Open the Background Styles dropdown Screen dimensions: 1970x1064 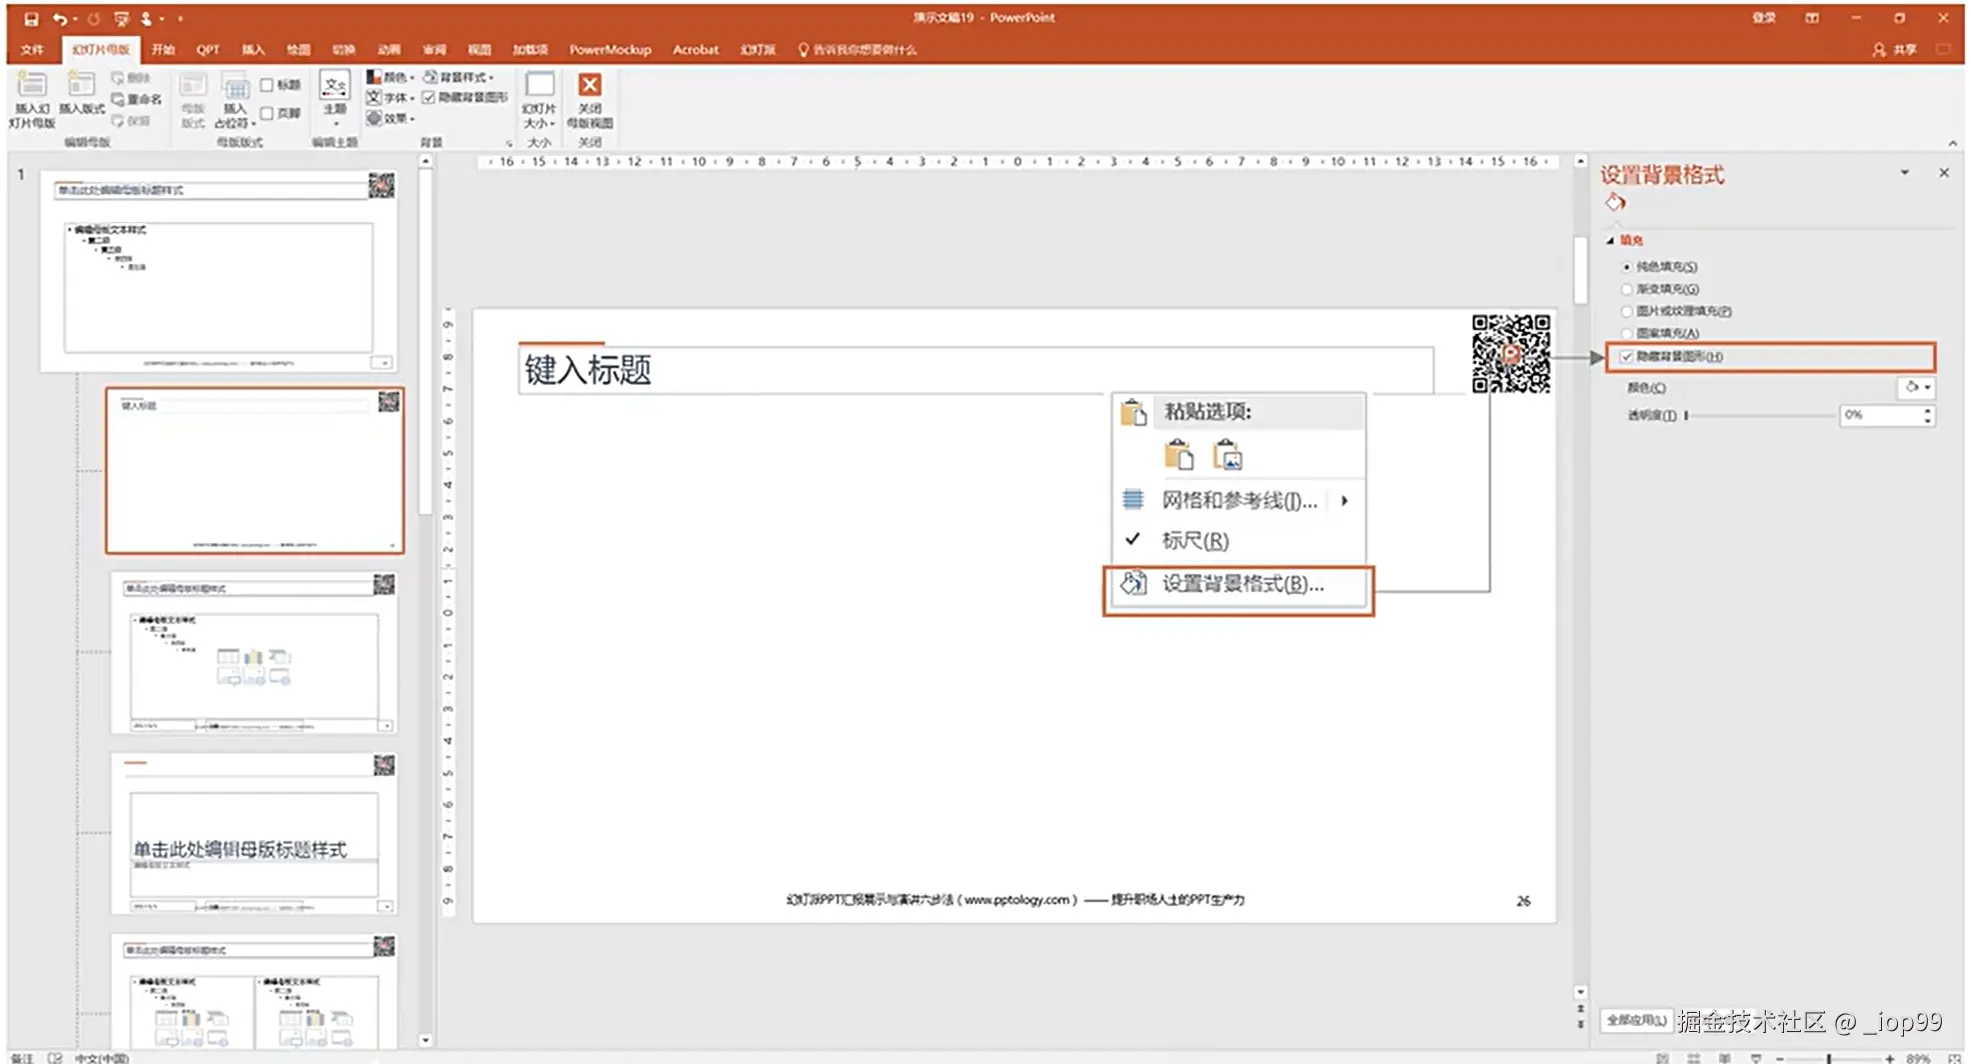(x=459, y=77)
